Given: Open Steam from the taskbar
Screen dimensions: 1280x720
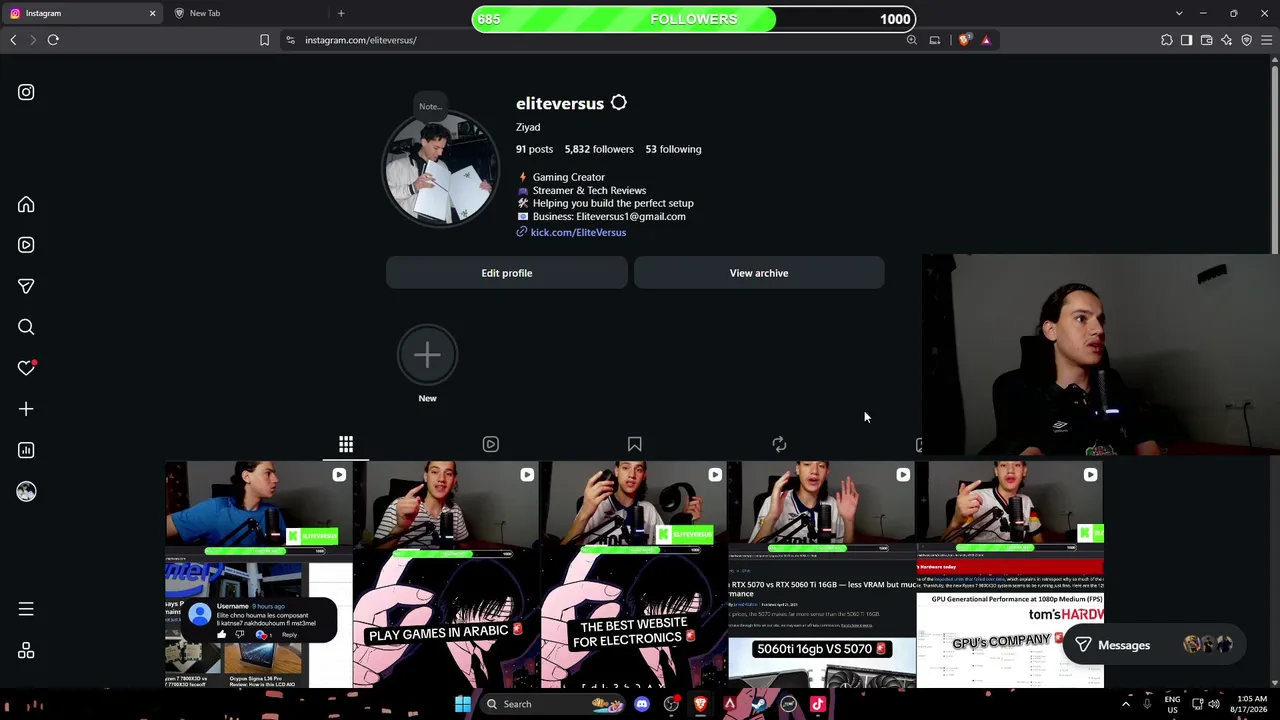Looking at the screenshot, I should click(759, 704).
